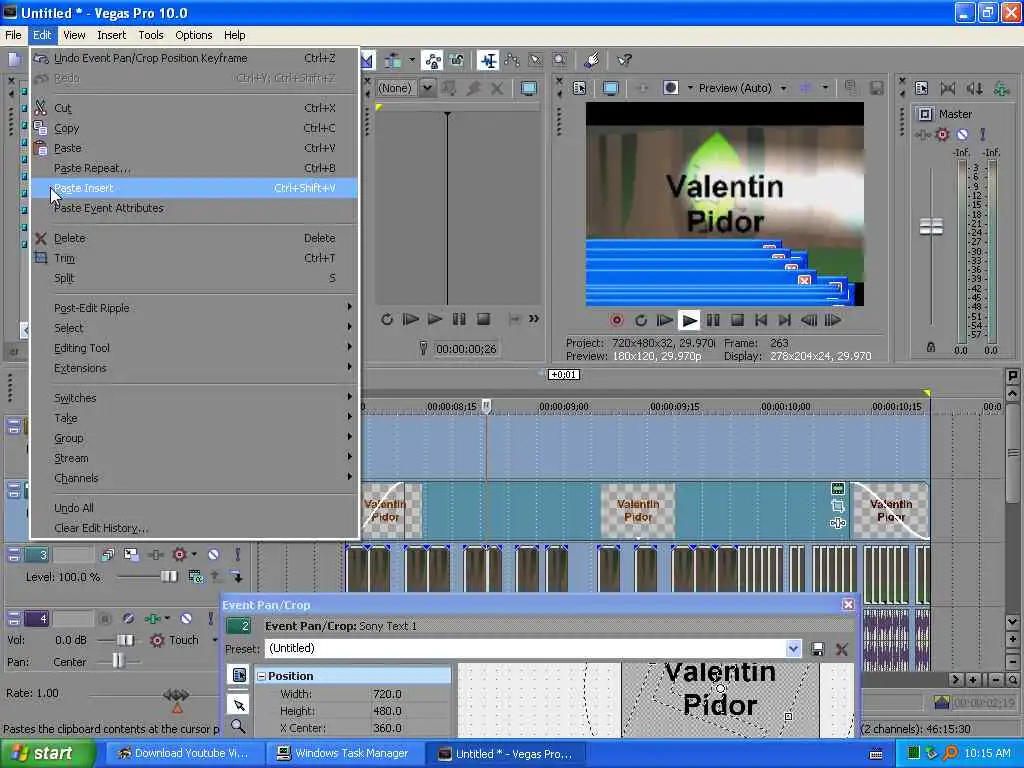This screenshot has width=1024, height=768.
Task: Open Project Video Properties in preview window
Action: point(579,88)
